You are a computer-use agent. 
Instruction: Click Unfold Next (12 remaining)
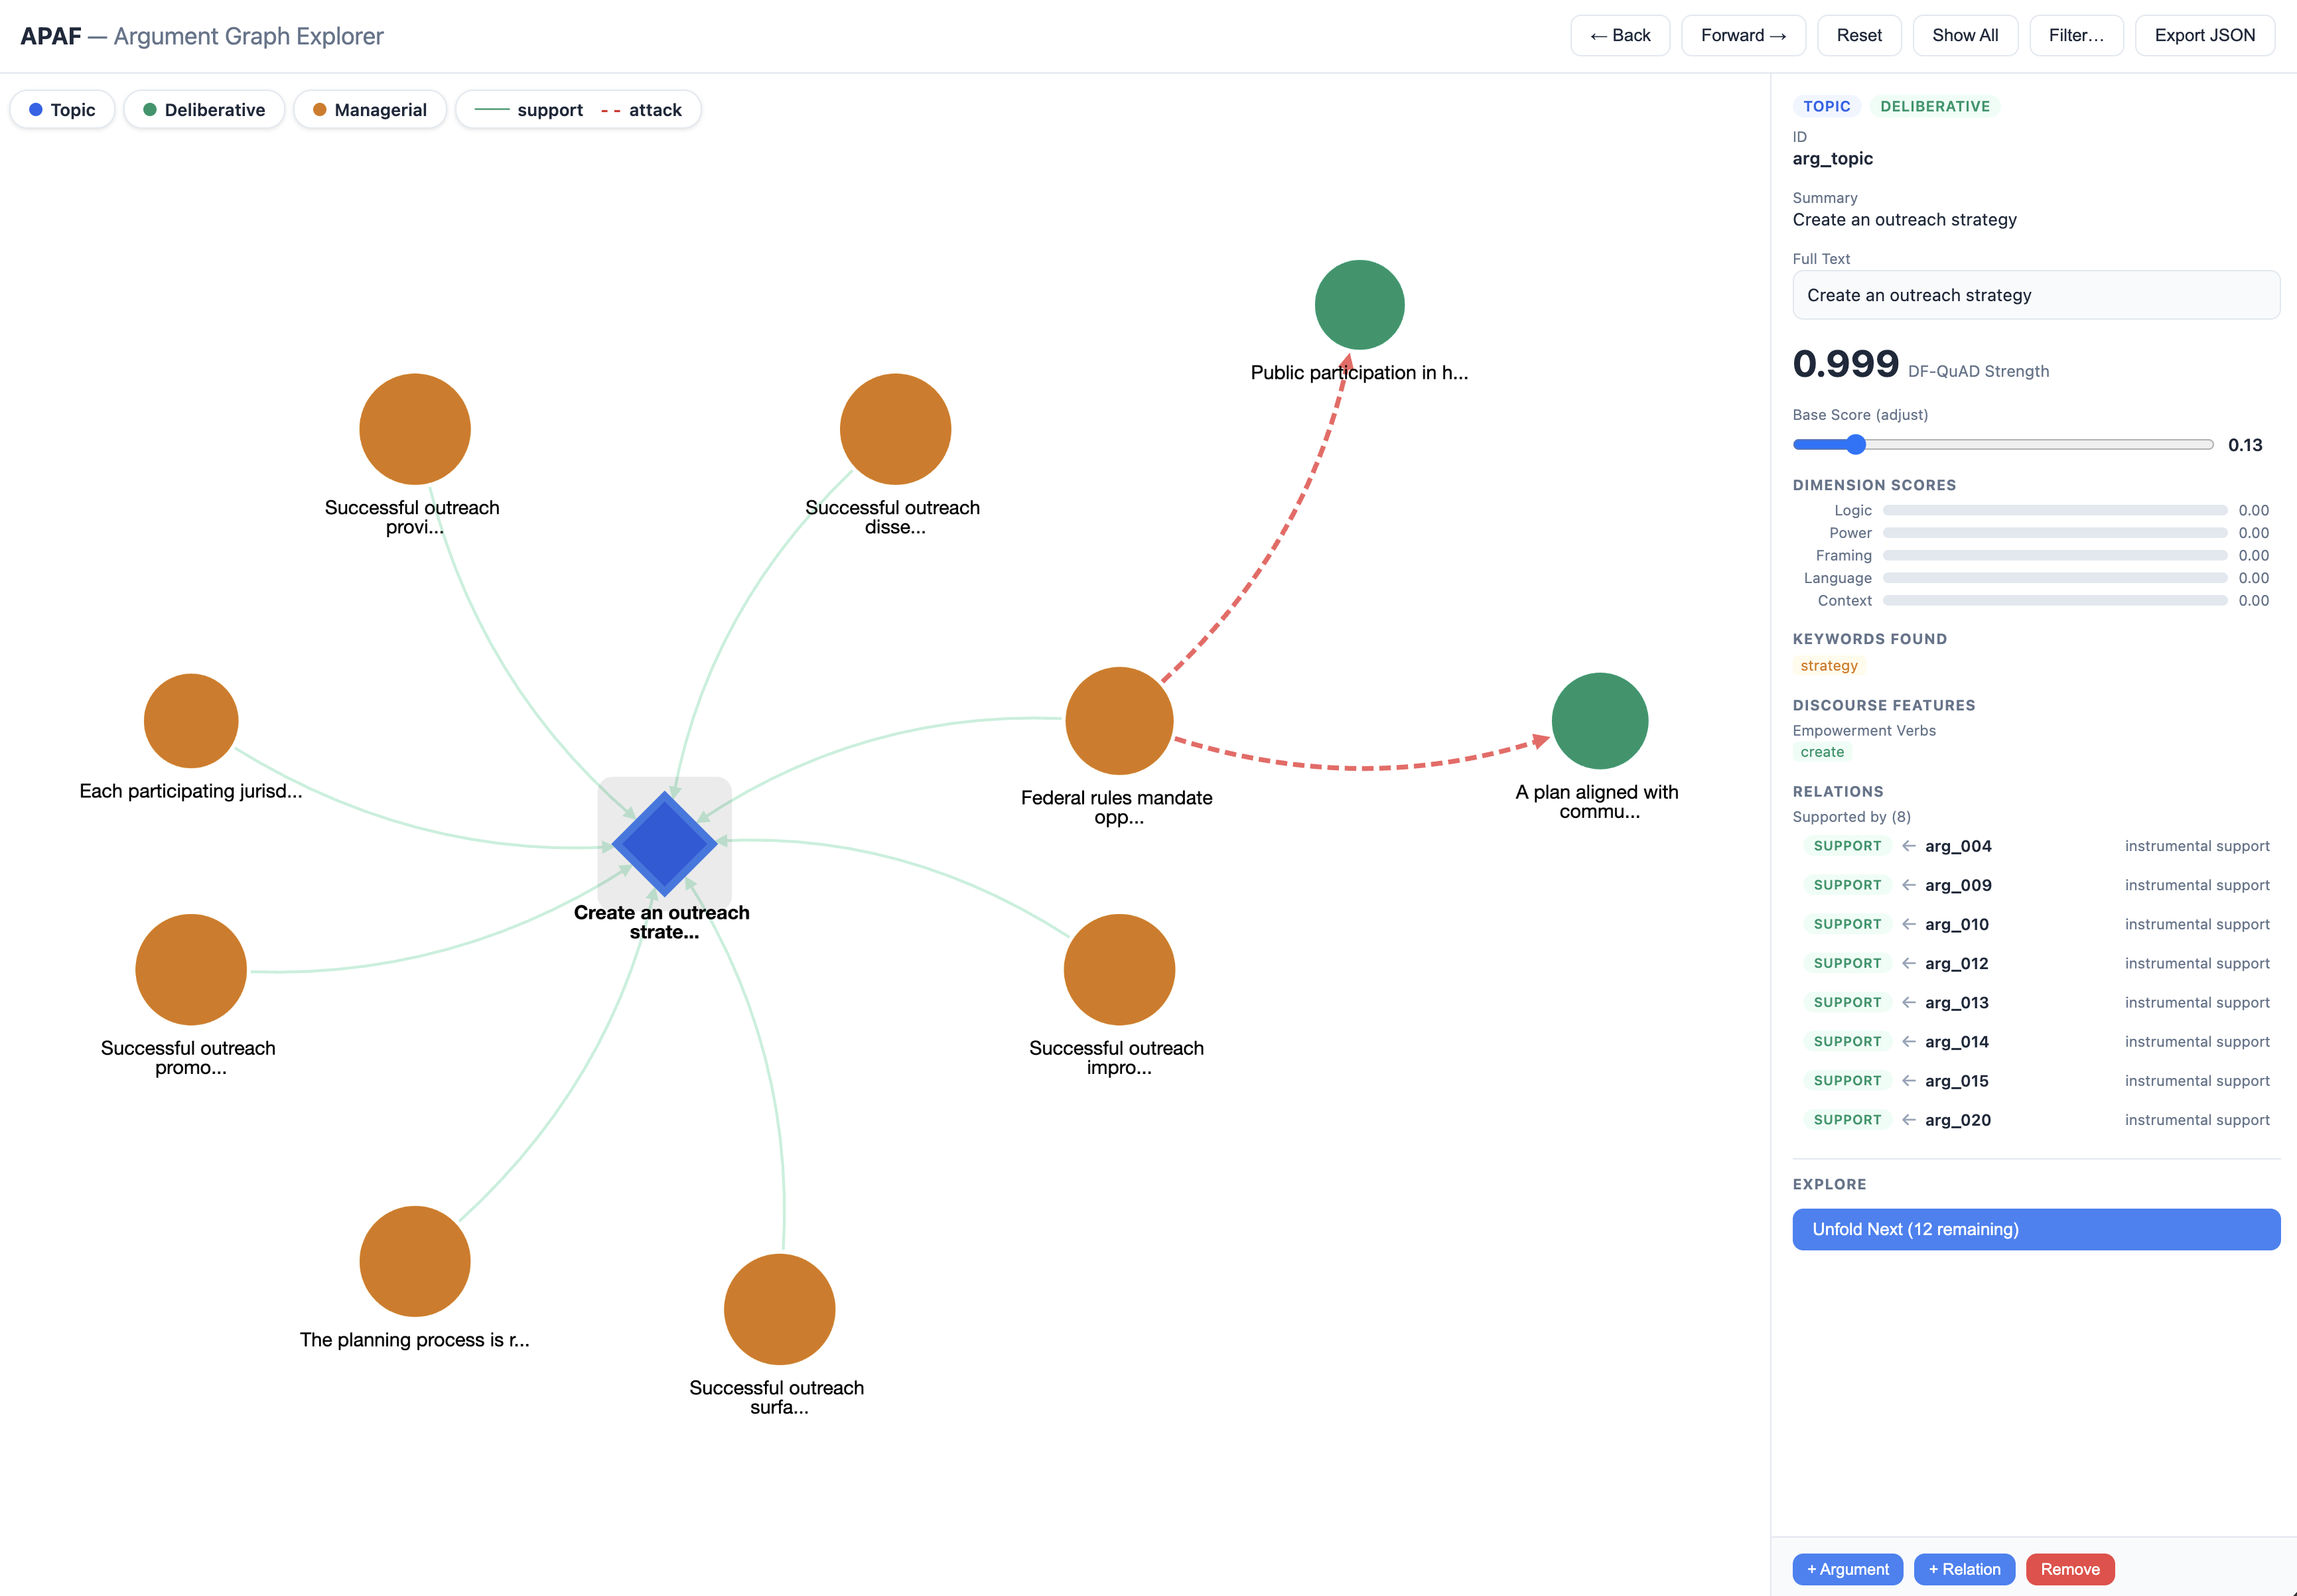(2036, 1229)
